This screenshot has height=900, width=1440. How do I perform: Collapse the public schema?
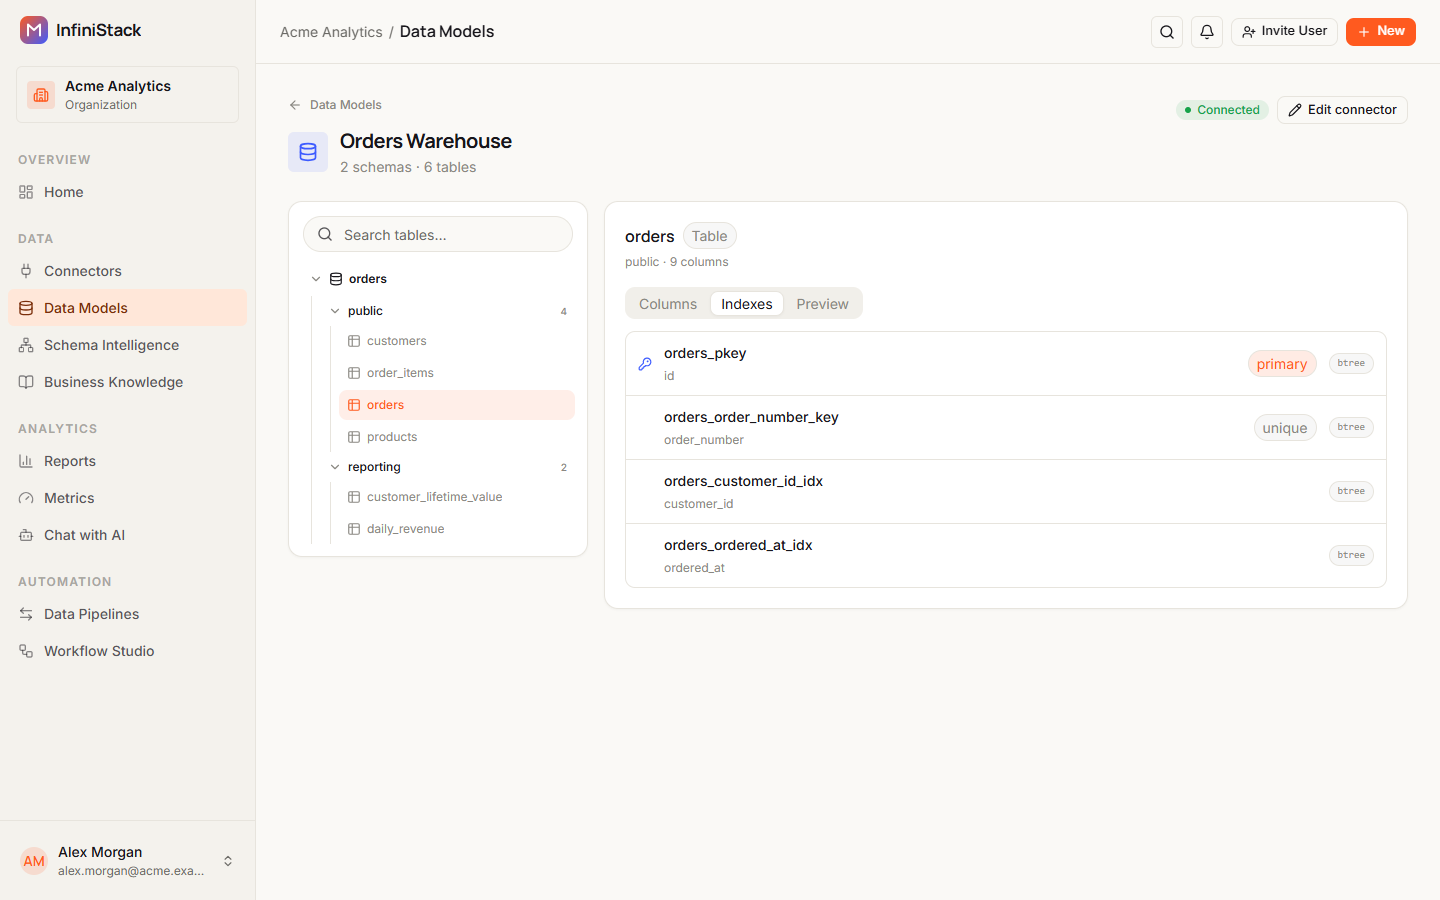point(335,311)
